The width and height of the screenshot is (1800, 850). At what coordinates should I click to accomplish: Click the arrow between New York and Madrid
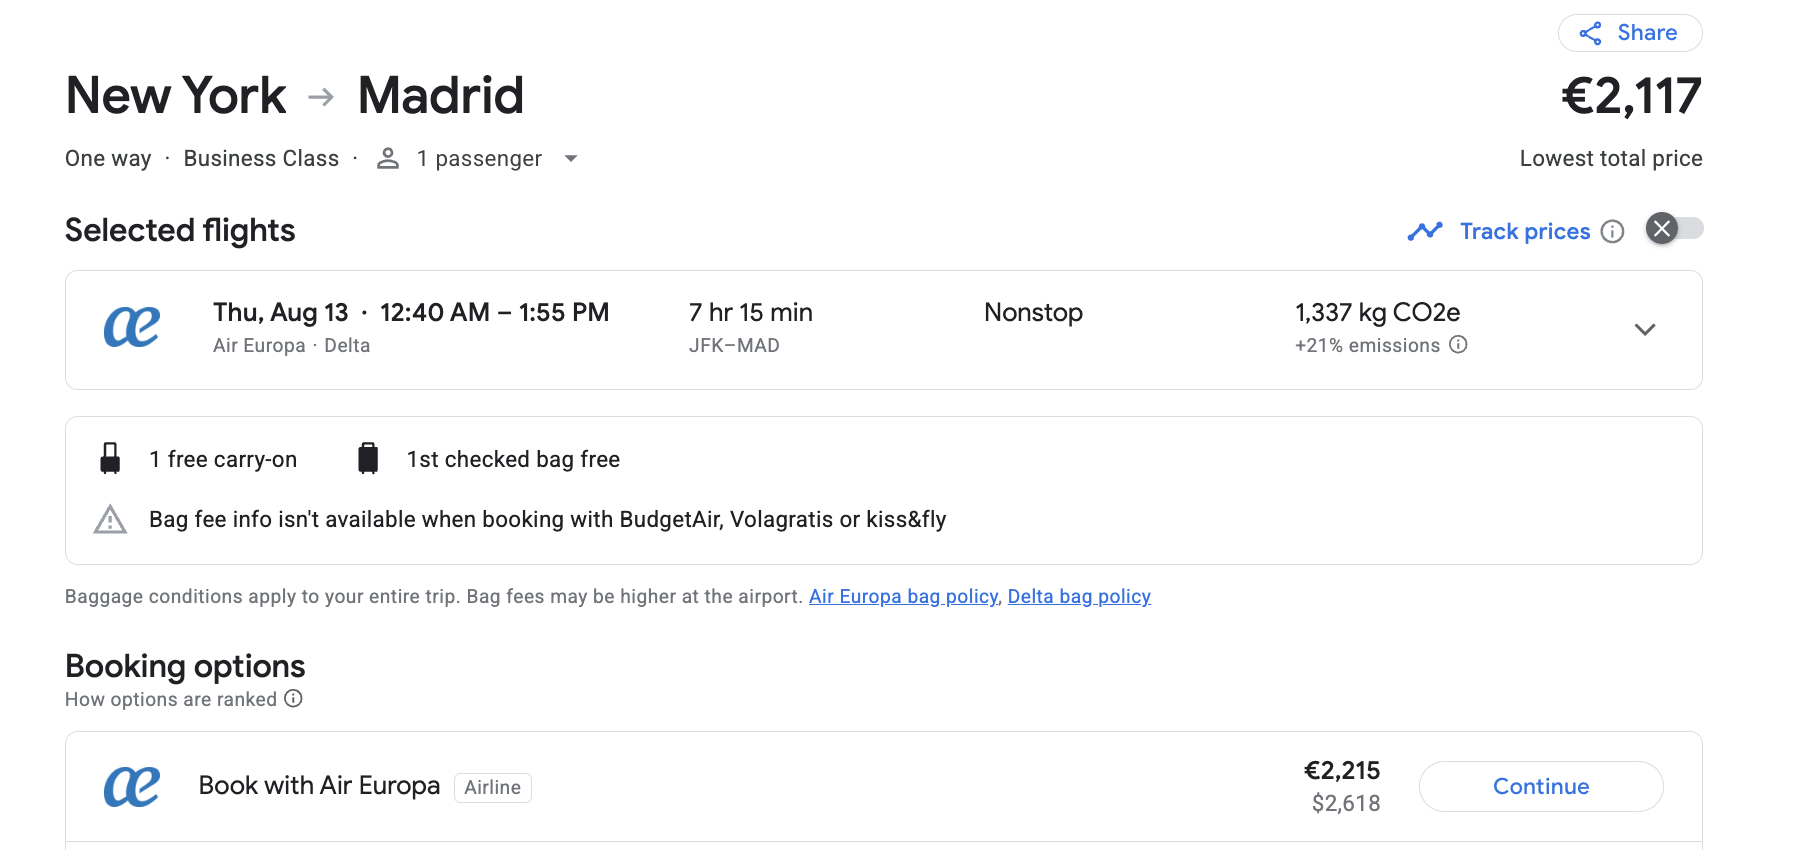(321, 97)
